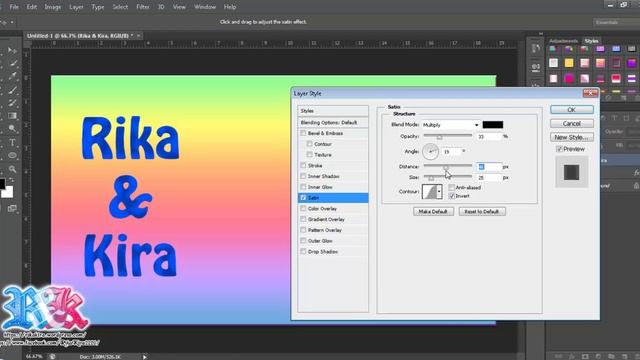Select the Zoom tool in the toolbar
The height and width of the screenshot is (360, 640).
pyautogui.click(x=12, y=169)
